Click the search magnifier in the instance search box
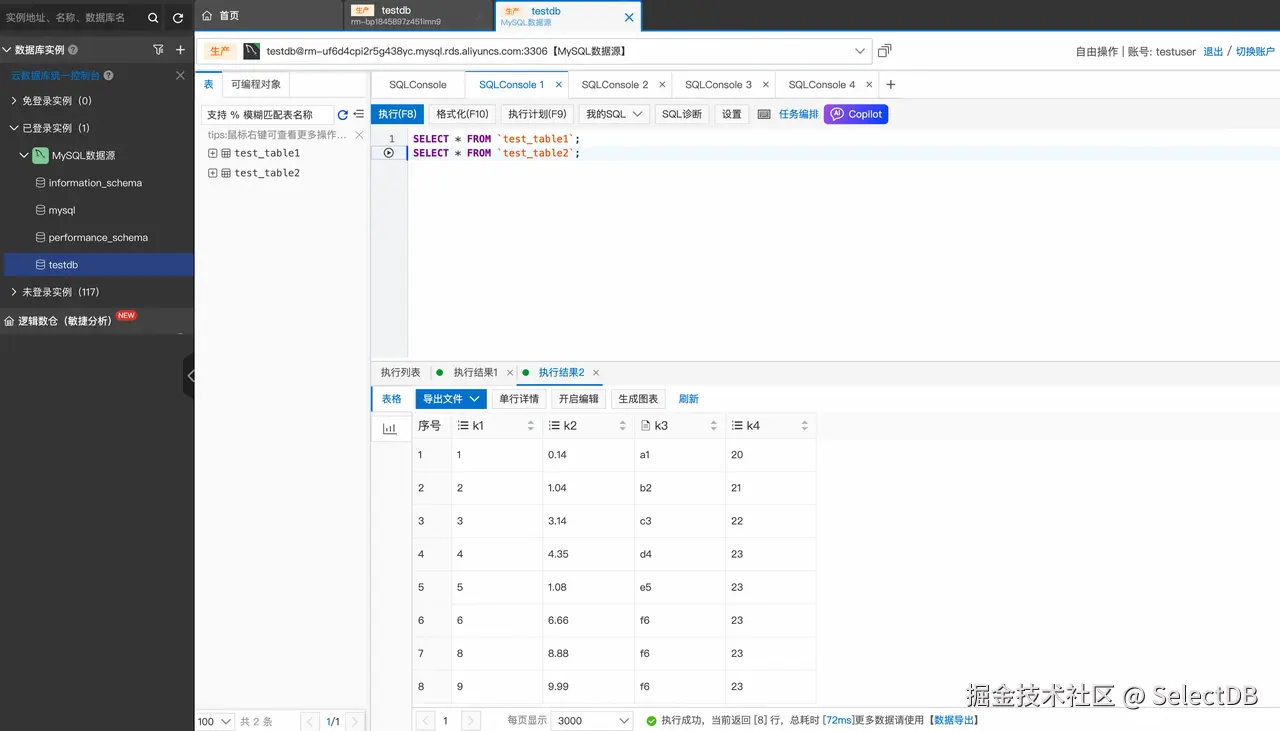This screenshot has width=1280, height=731. [153, 18]
